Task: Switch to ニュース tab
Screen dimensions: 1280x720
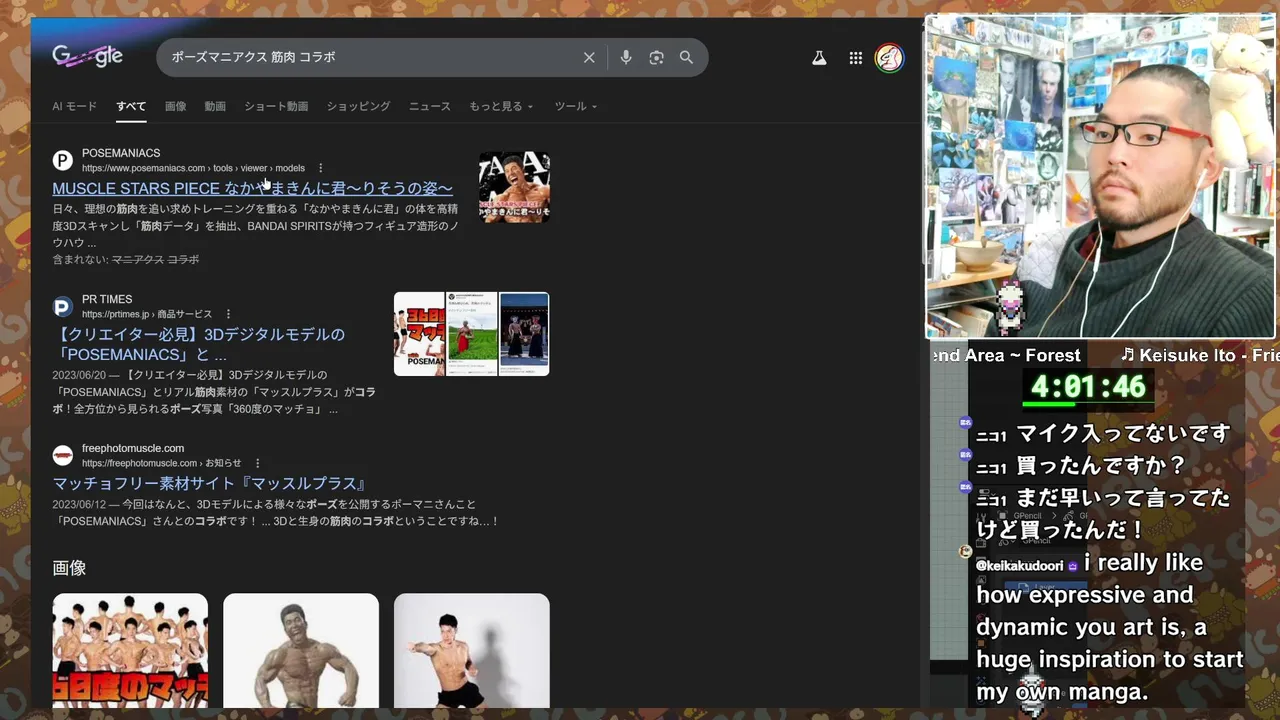Action: point(430,106)
